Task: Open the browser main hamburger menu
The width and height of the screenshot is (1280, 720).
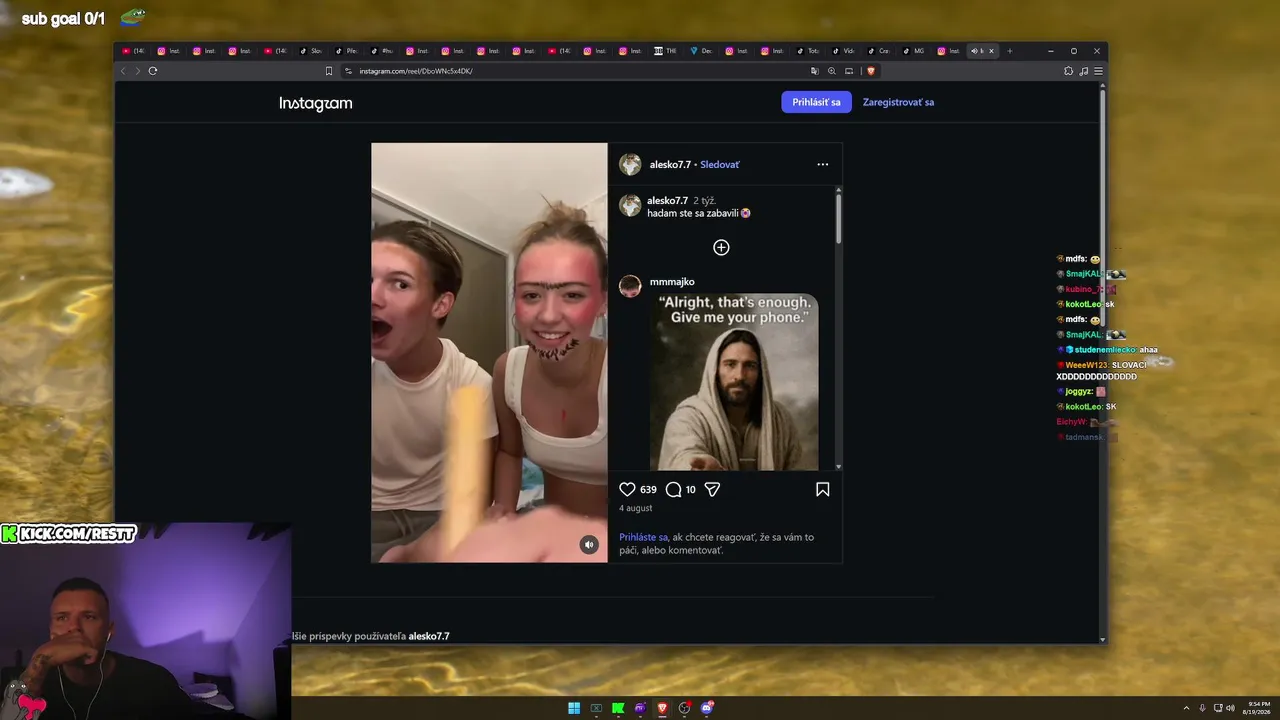Action: coord(1098,71)
